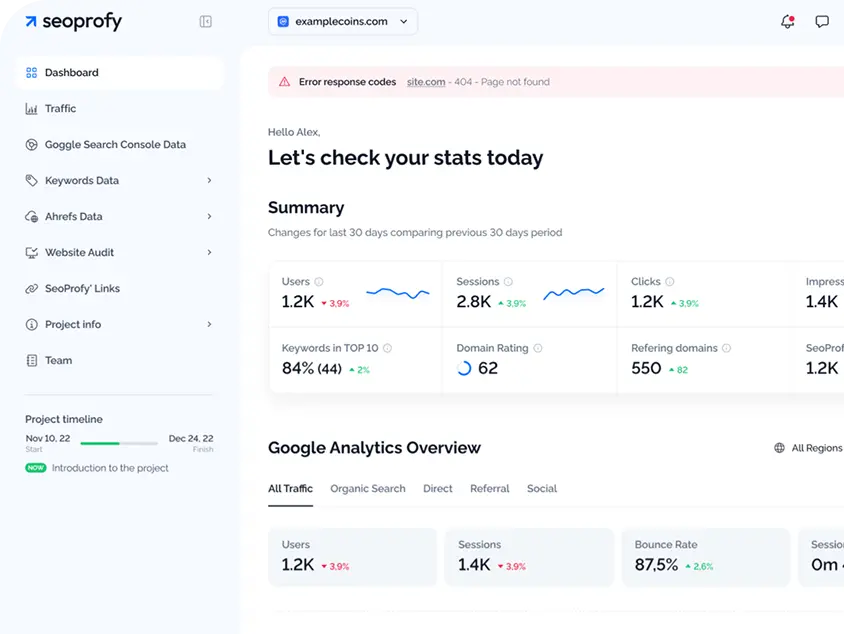The width and height of the screenshot is (844, 634).
Task: Click the examplecoins.com site favicon
Action: (x=283, y=22)
